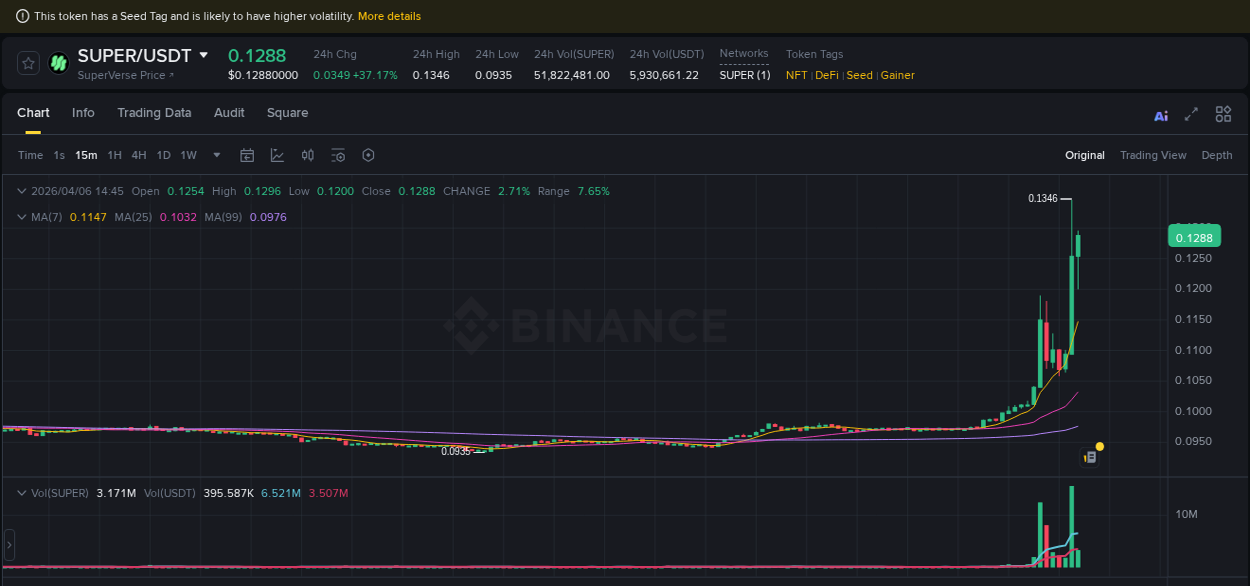The height and width of the screenshot is (586, 1250).
Task: Open the Trading Data tab
Action: pyautogui.click(x=154, y=113)
